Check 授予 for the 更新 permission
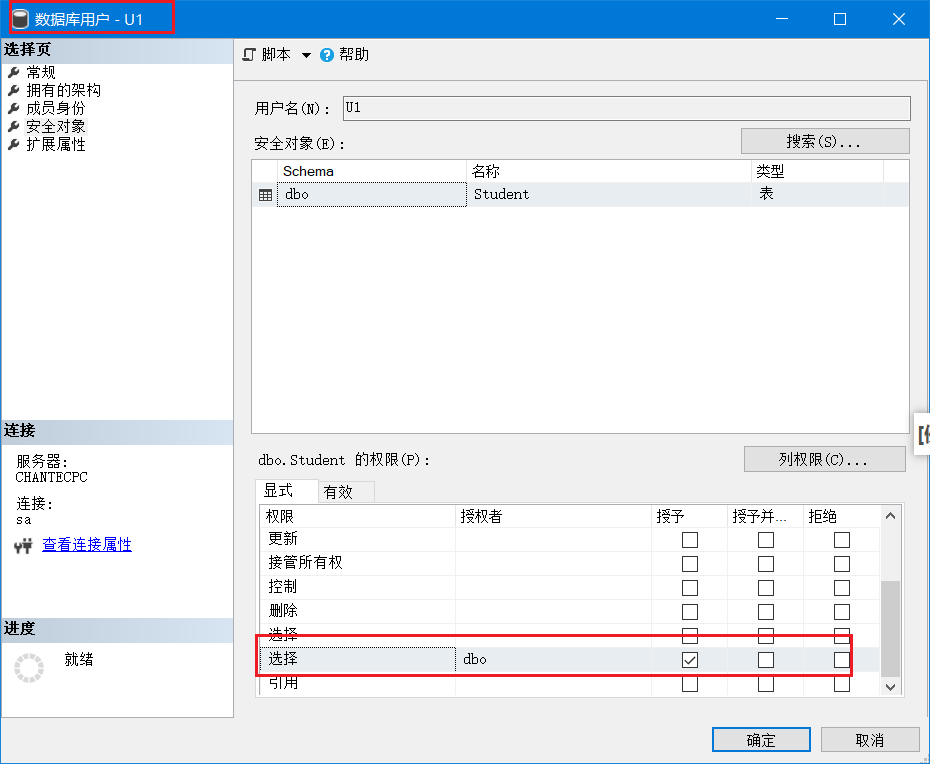 [690, 539]
